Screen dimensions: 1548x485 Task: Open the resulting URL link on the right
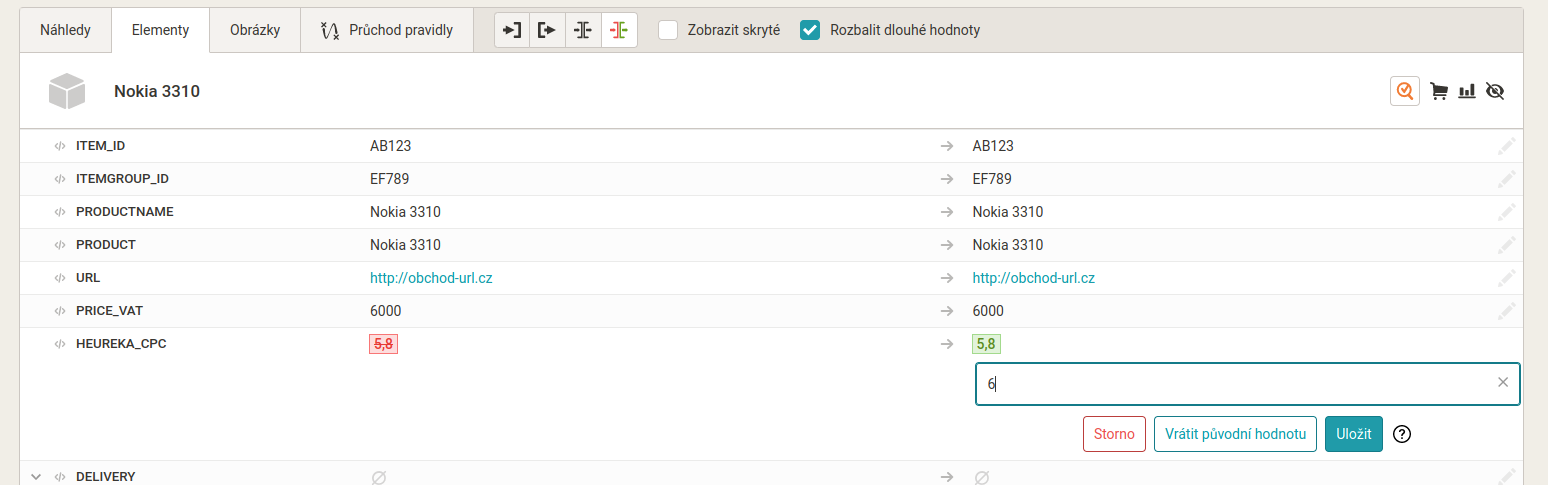pyautogui.click(x=1034, y=278)
